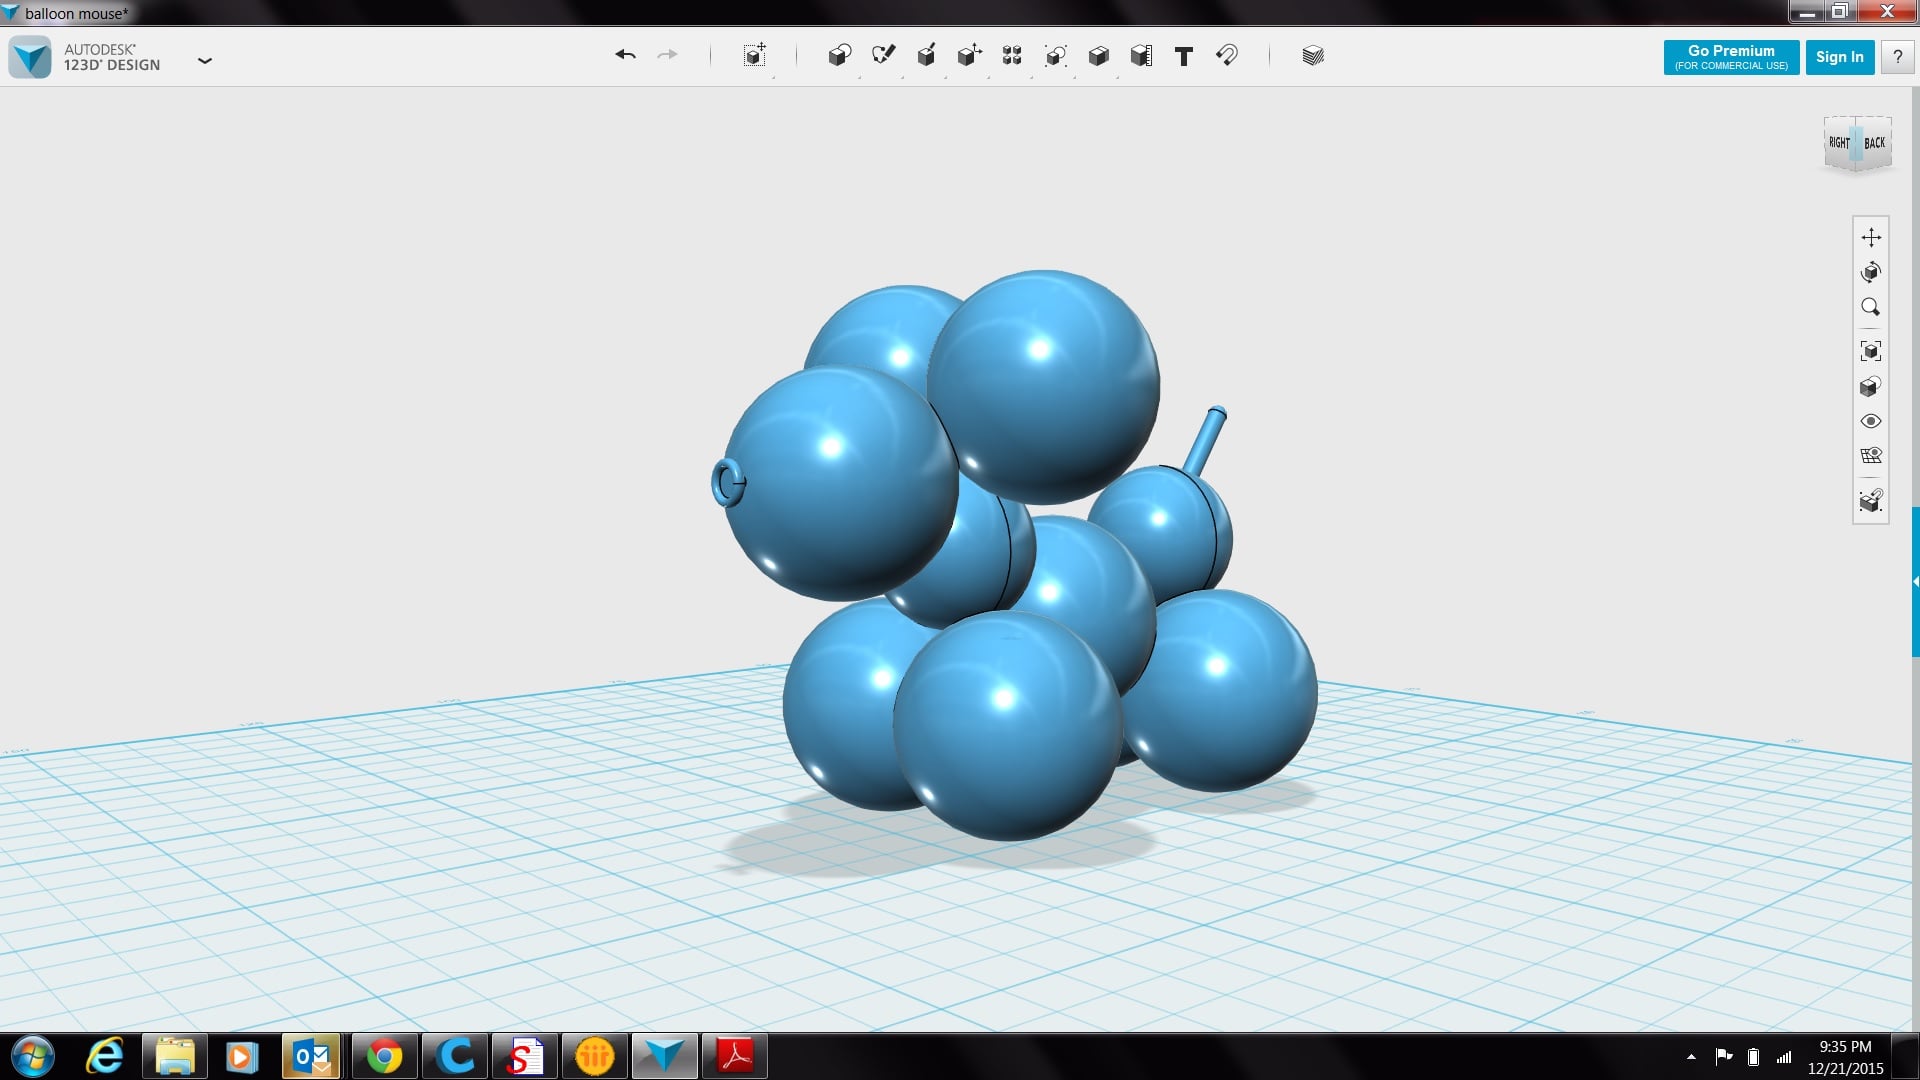This screenshot has width=1920, height=1080.
Task: Open the Materials icon
Action: point(1313,55)
